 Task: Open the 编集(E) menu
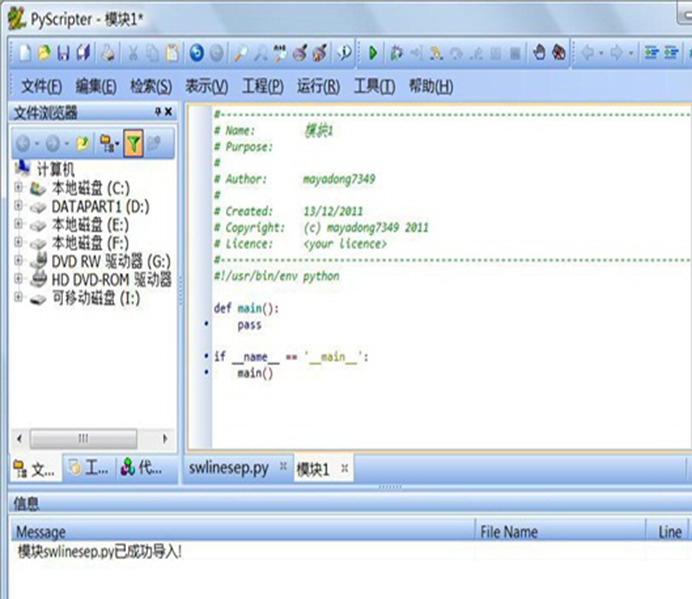(96, 86)
